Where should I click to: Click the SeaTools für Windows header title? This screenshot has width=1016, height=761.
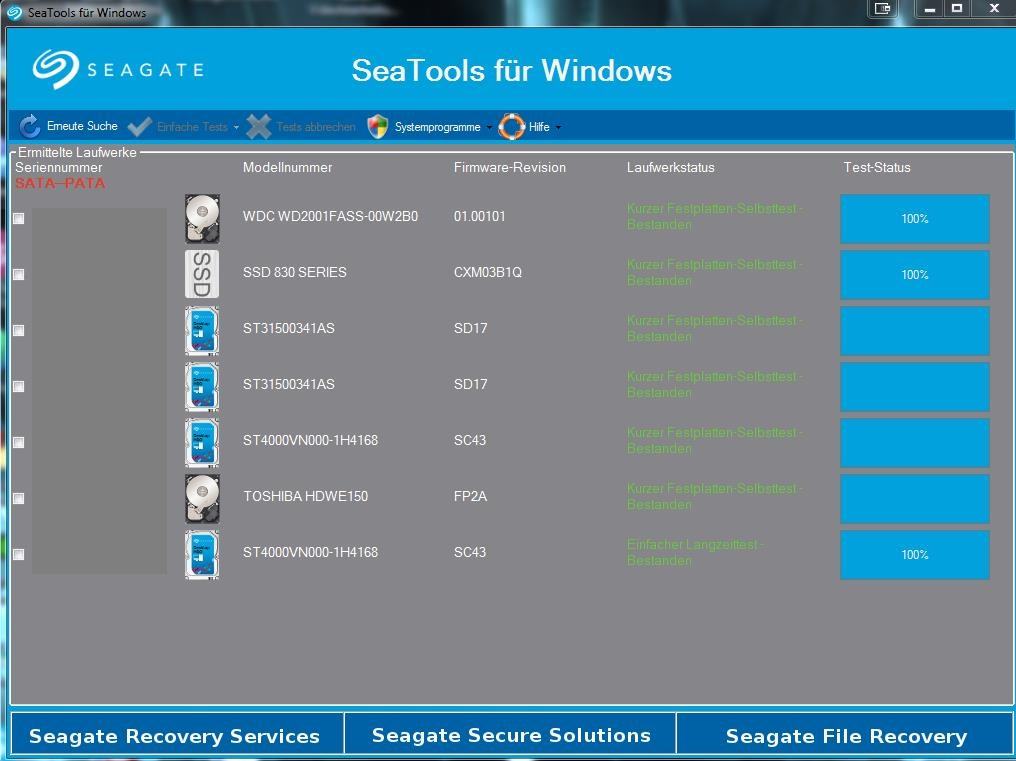click(x=511, y=70)
